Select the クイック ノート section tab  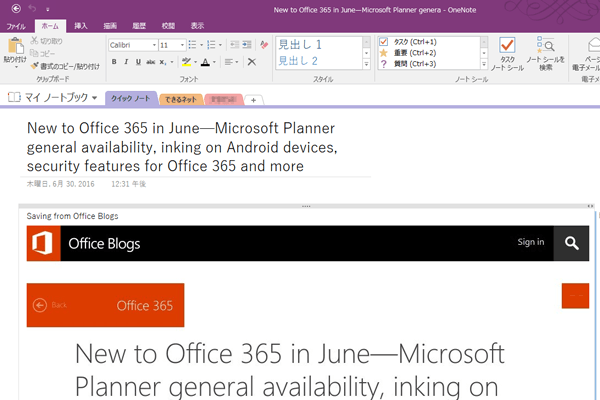[130, 98]
